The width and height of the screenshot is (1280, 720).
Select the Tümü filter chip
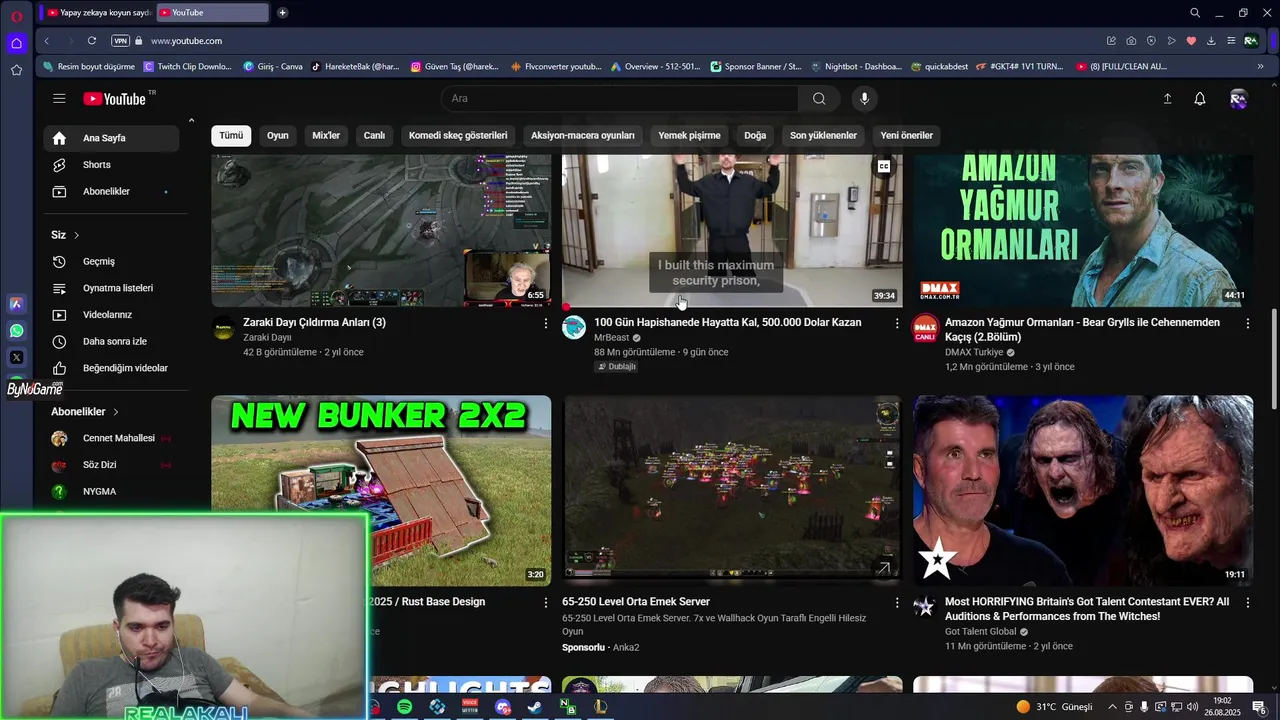[x=231, y=136]
